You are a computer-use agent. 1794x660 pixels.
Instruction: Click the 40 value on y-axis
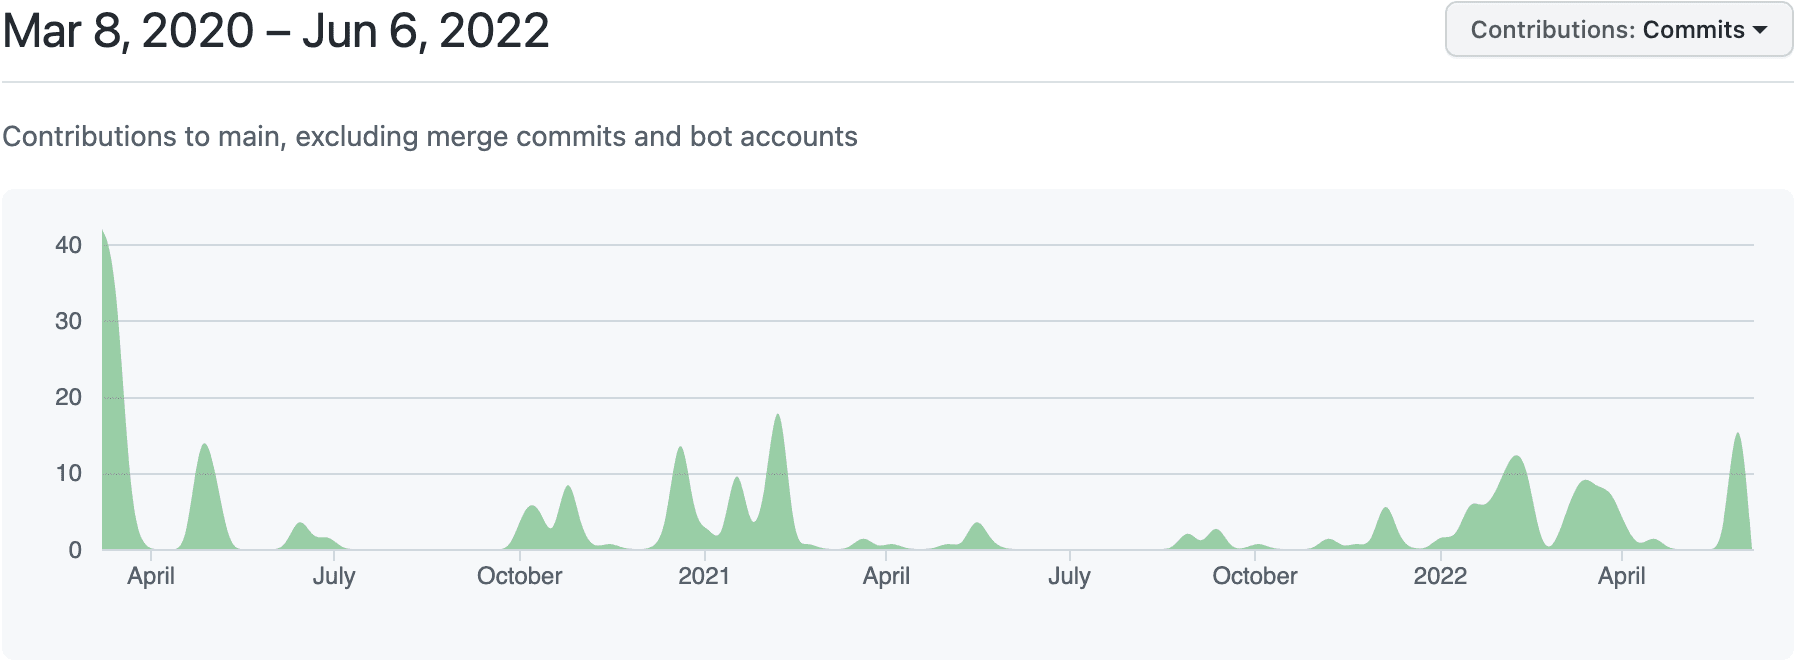pyautogui.click(x=68, y=245)
